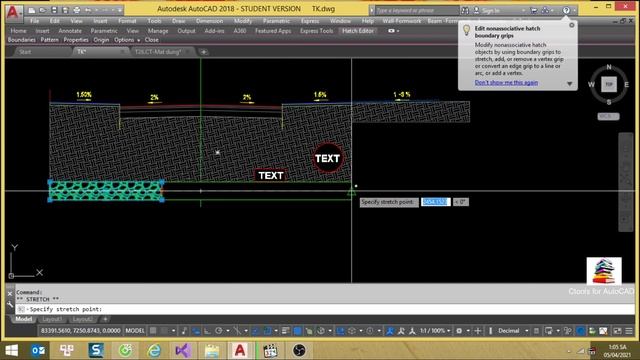Open the Wall-Formwork menu

pyautogui.click(x=402, y=21)
